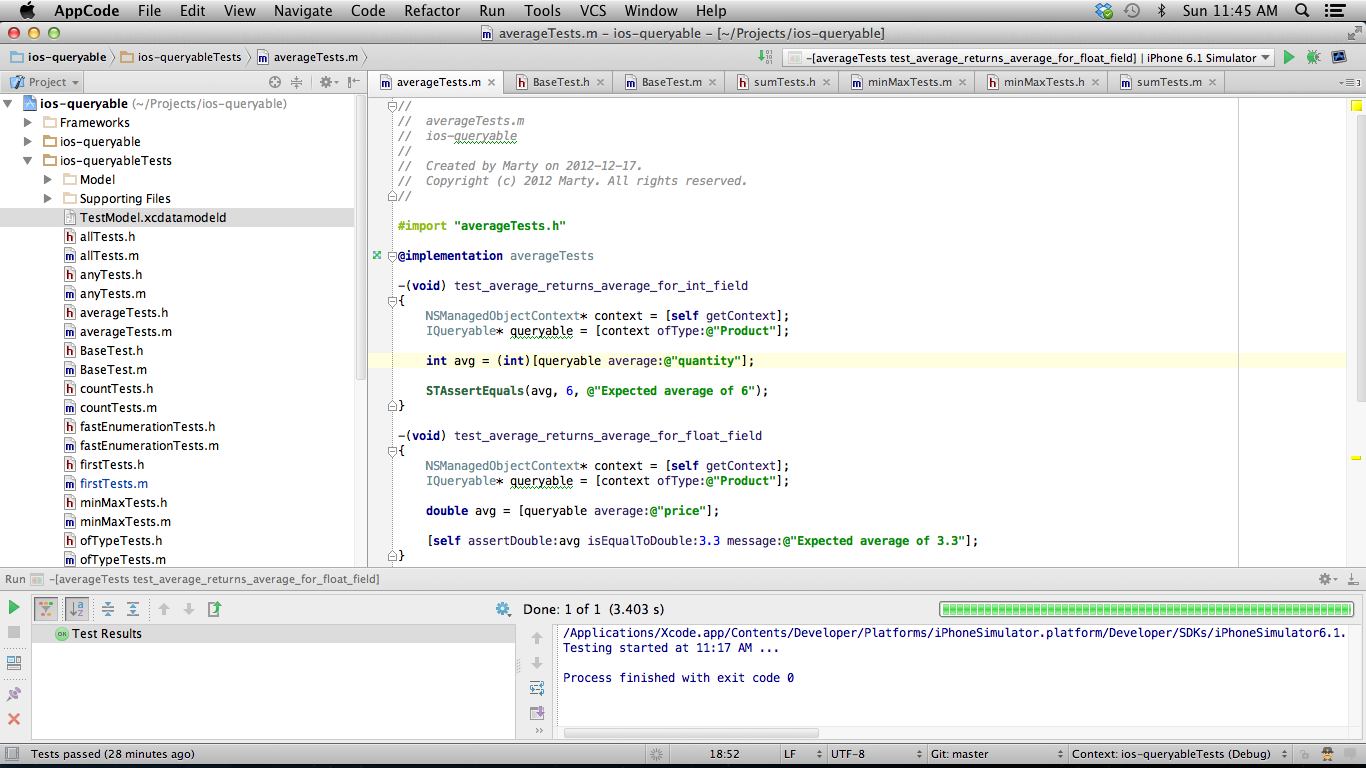Click the Debug bug icon in top toolbar
Viewport: 1366px width, 768px height.
point(1313,58)
